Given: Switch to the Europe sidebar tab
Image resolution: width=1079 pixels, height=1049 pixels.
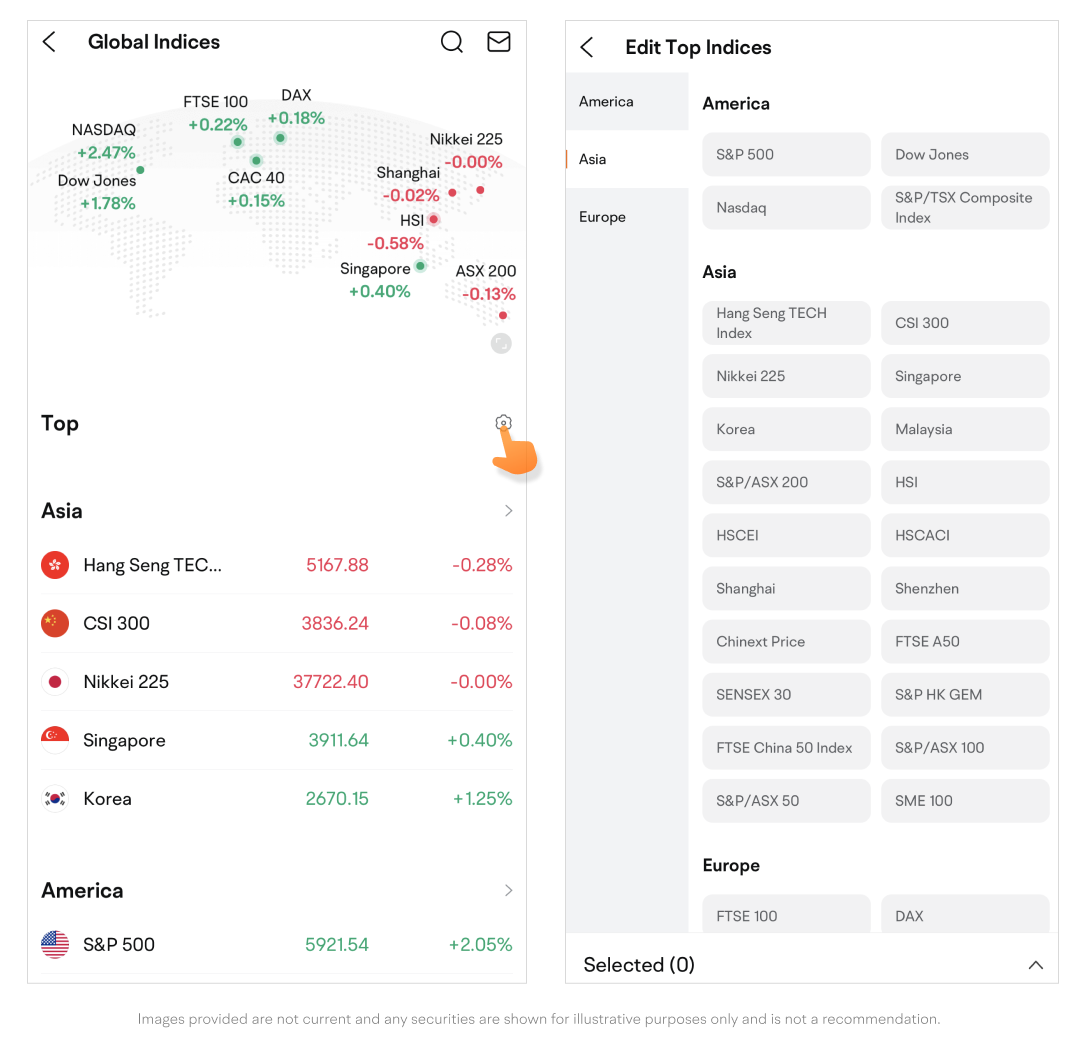Looking at the screenshot, I should (x=603, y=217).
